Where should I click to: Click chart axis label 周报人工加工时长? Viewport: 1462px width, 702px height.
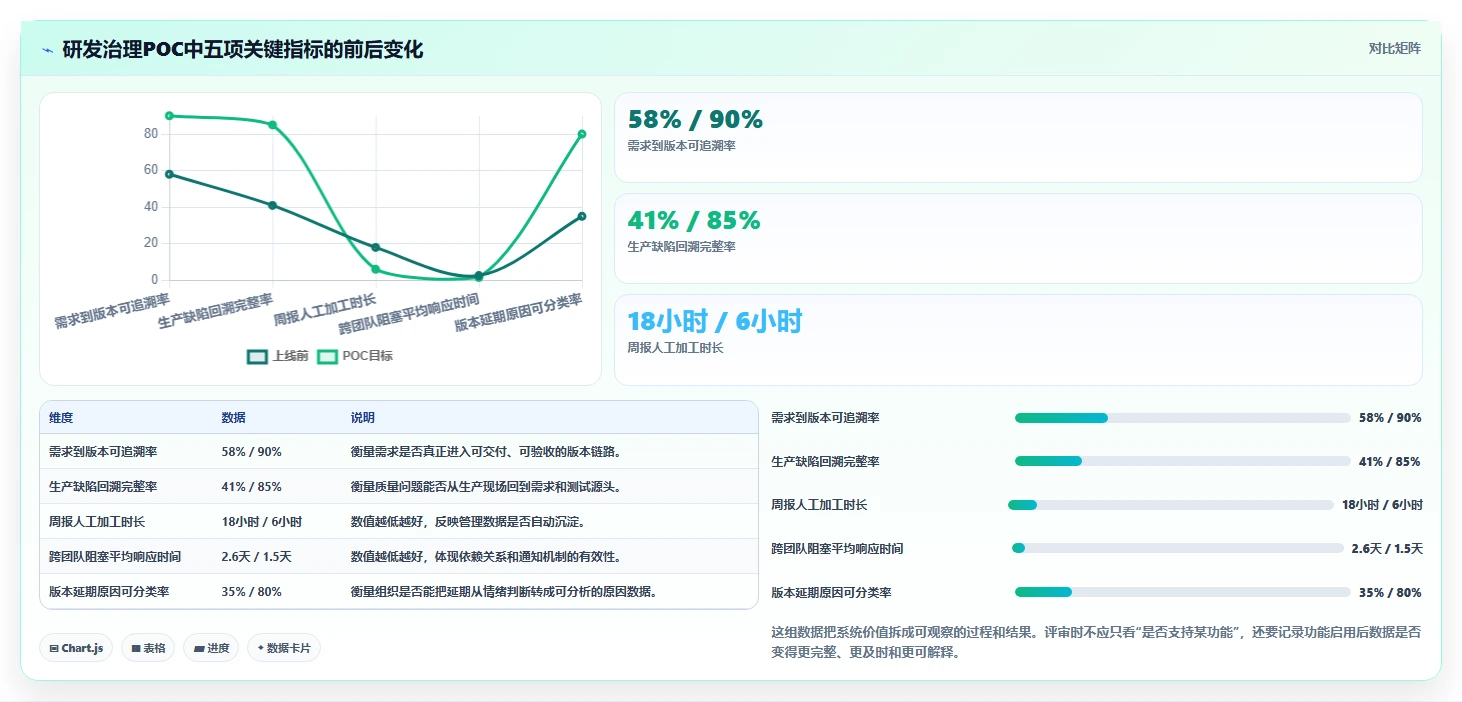[326, 311]
